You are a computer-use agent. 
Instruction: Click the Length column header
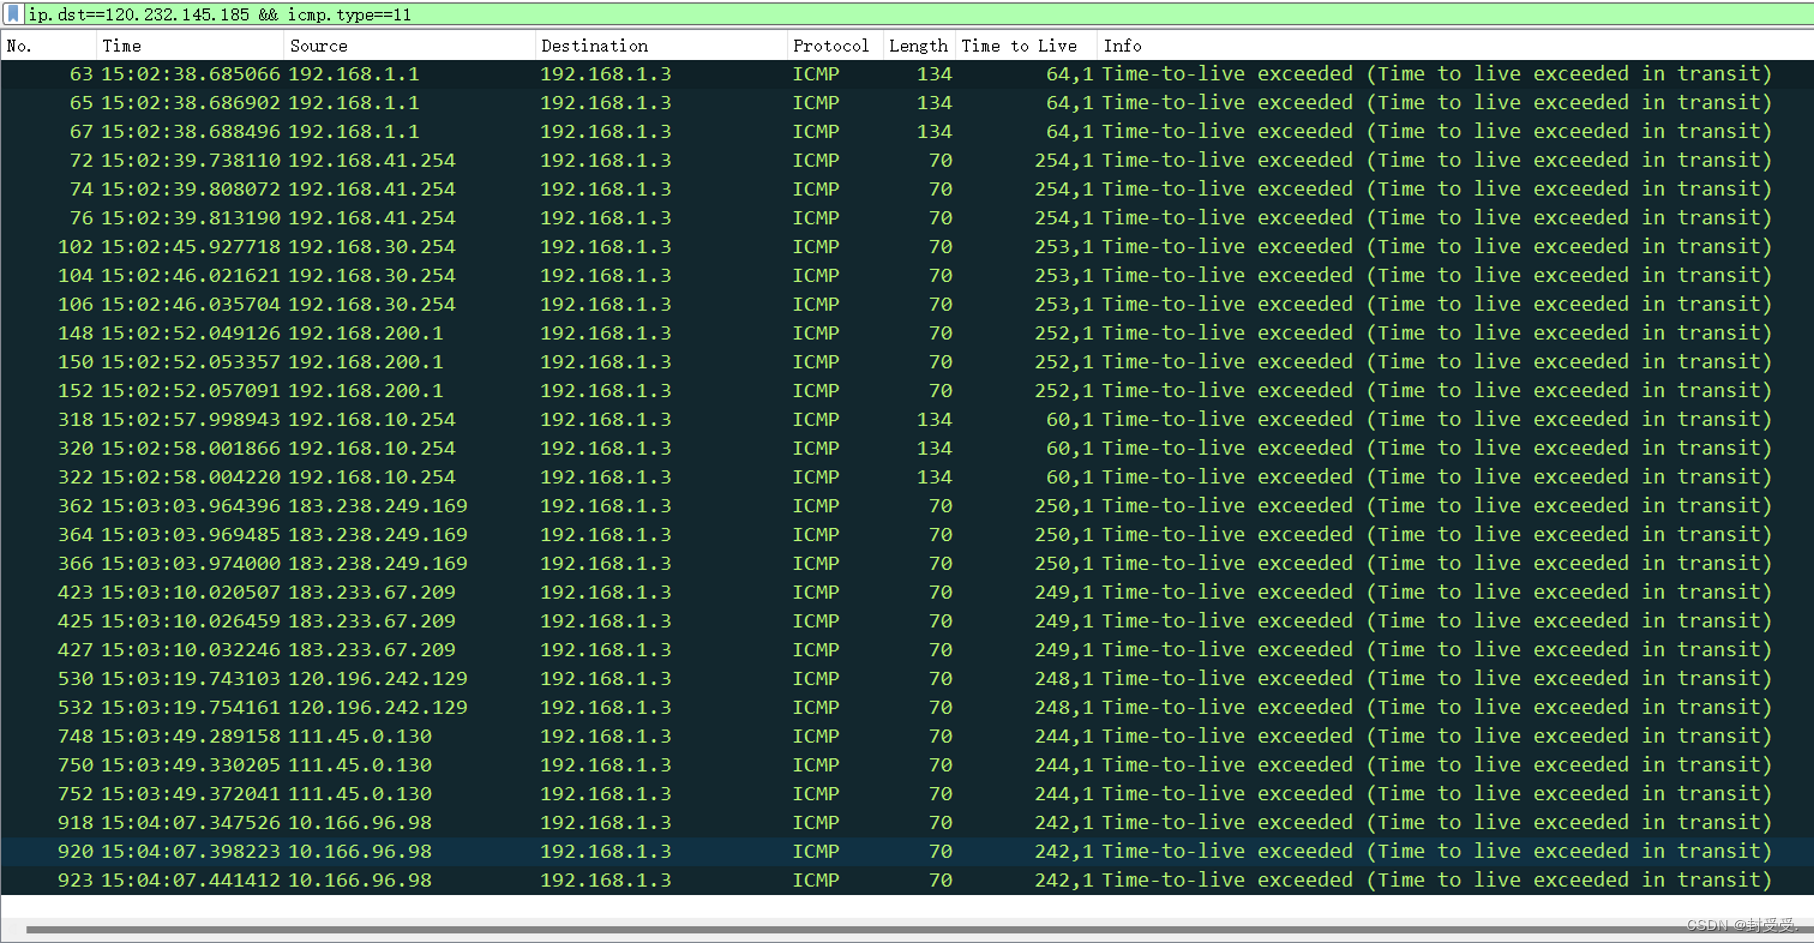point(917,46)
